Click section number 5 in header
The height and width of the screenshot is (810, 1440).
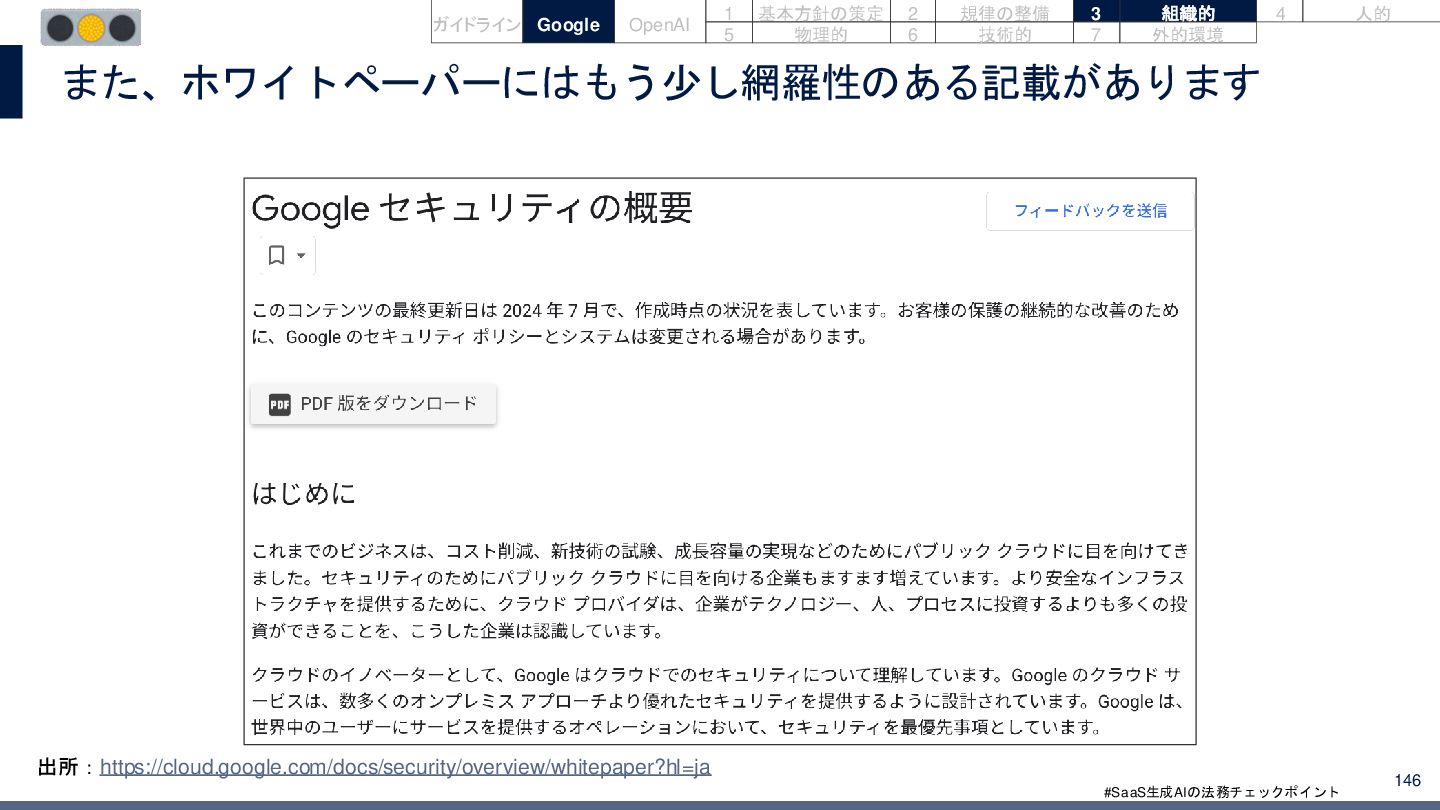tap(729, 34)
